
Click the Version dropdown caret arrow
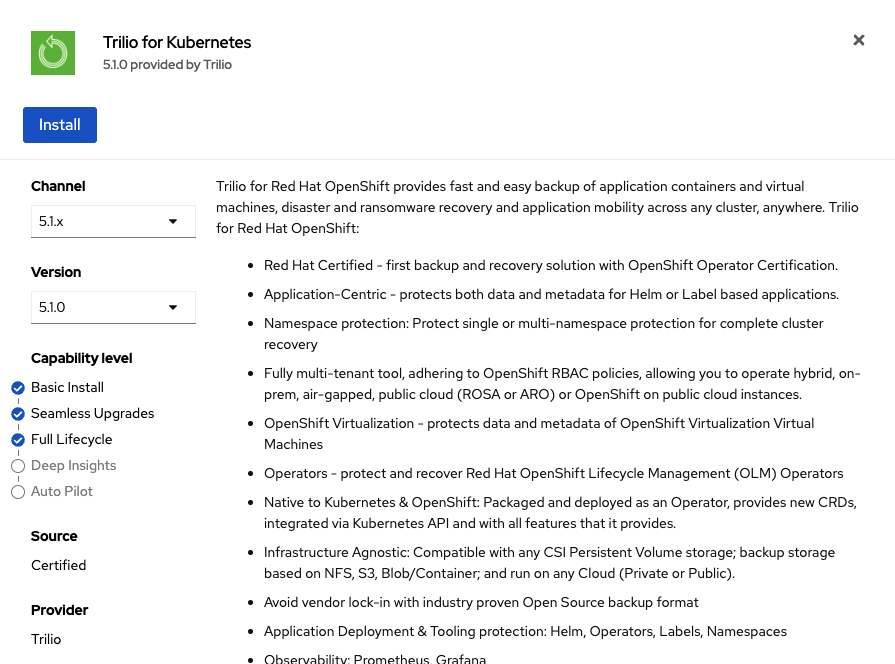pyautogui.click(x=173, y=308)
